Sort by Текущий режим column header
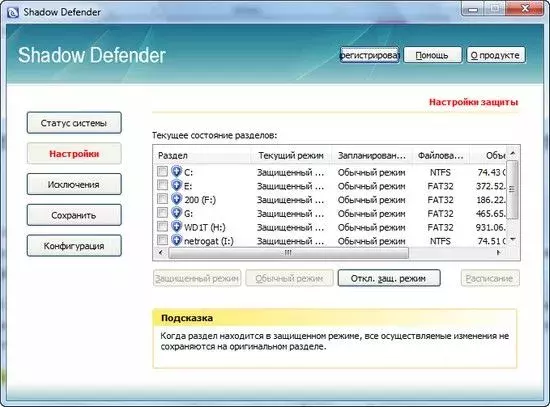The height and width of the screenshot is (407, 550). [x=291, y=155]
